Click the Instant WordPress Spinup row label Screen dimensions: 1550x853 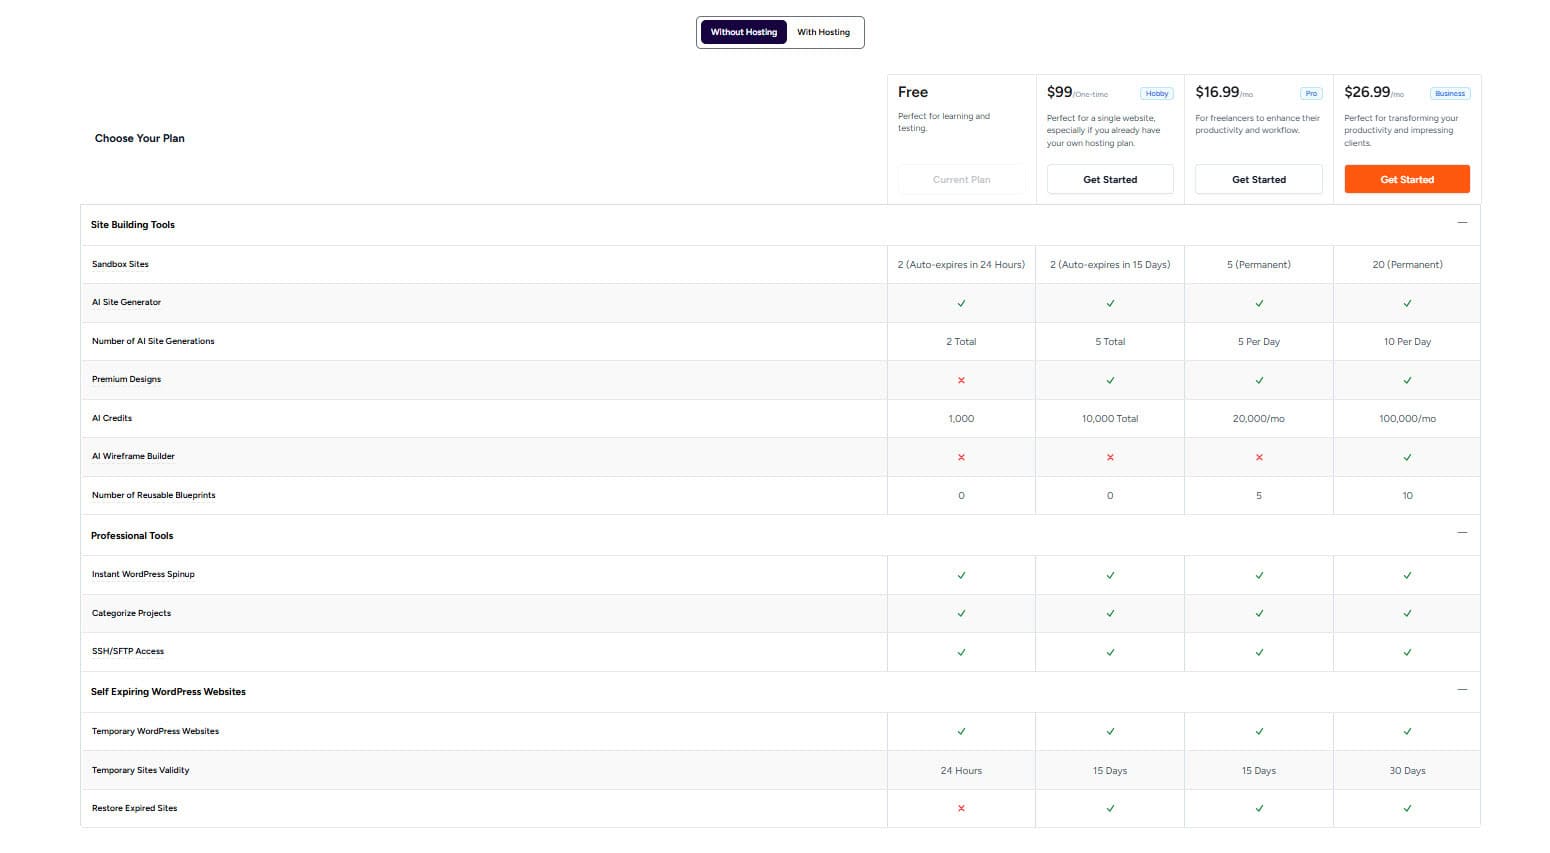coord(143,574)
